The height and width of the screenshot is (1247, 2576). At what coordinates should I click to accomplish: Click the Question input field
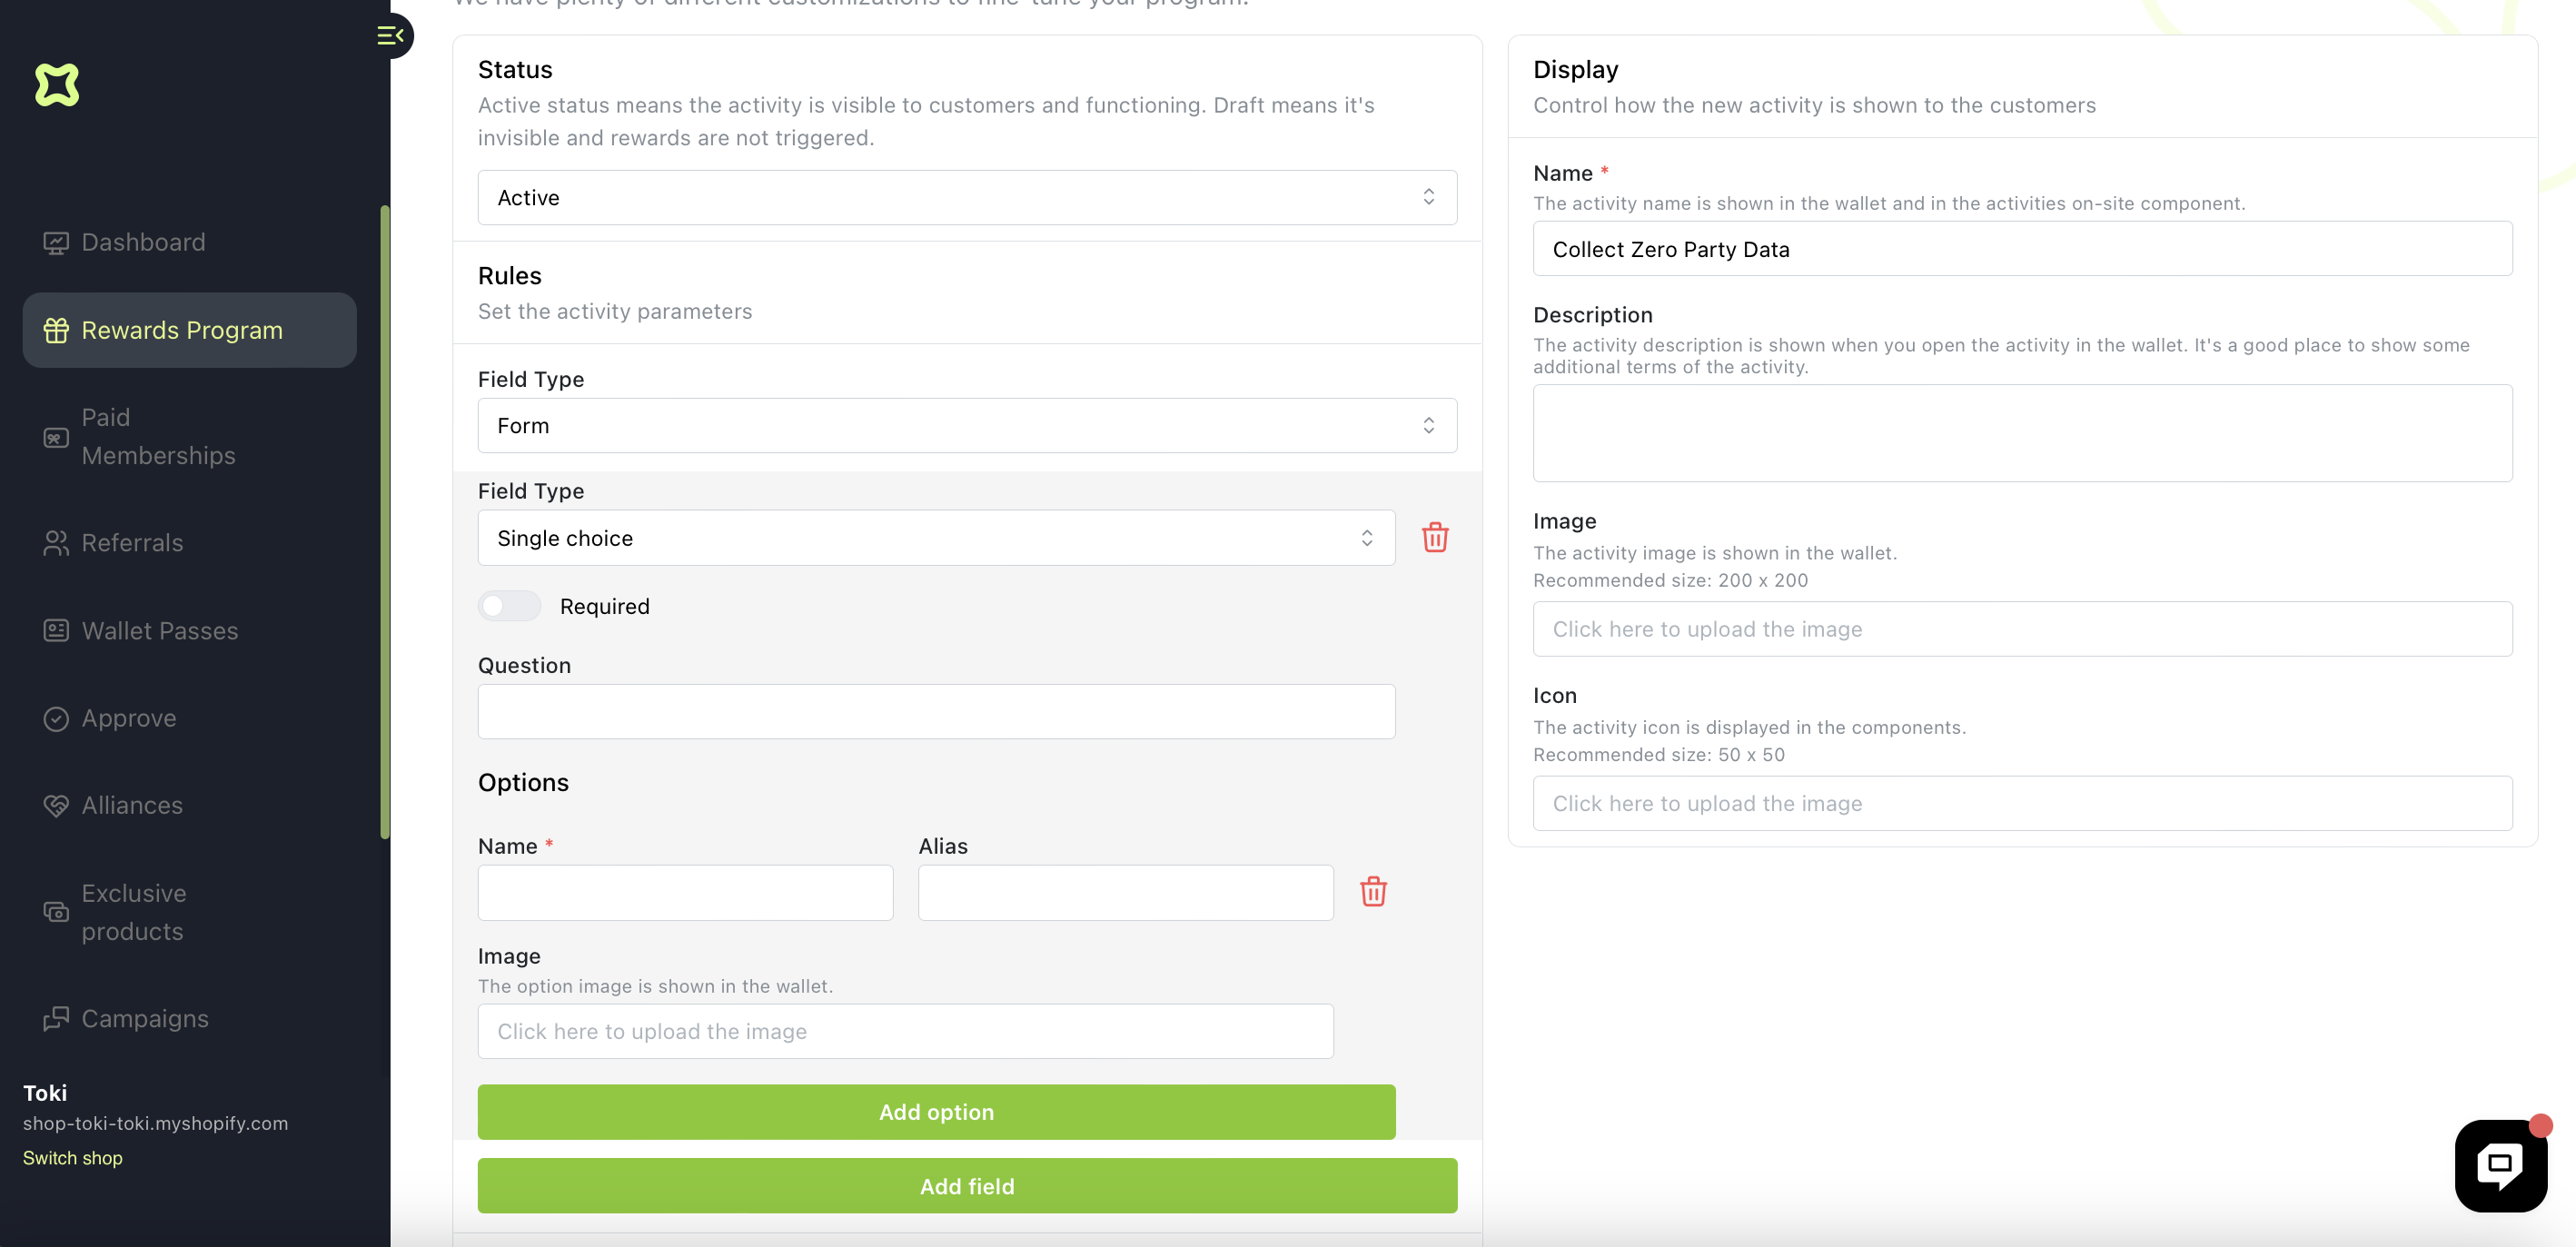click(x=935, y=712)
